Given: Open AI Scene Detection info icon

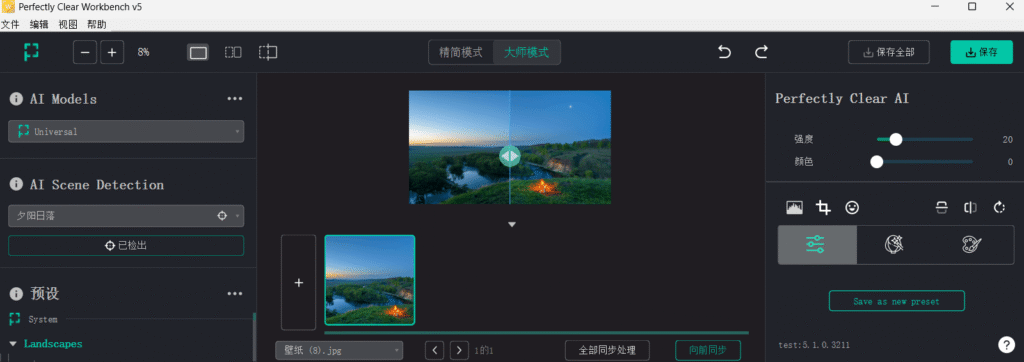Looking at the screenshot, I should 16,185.
